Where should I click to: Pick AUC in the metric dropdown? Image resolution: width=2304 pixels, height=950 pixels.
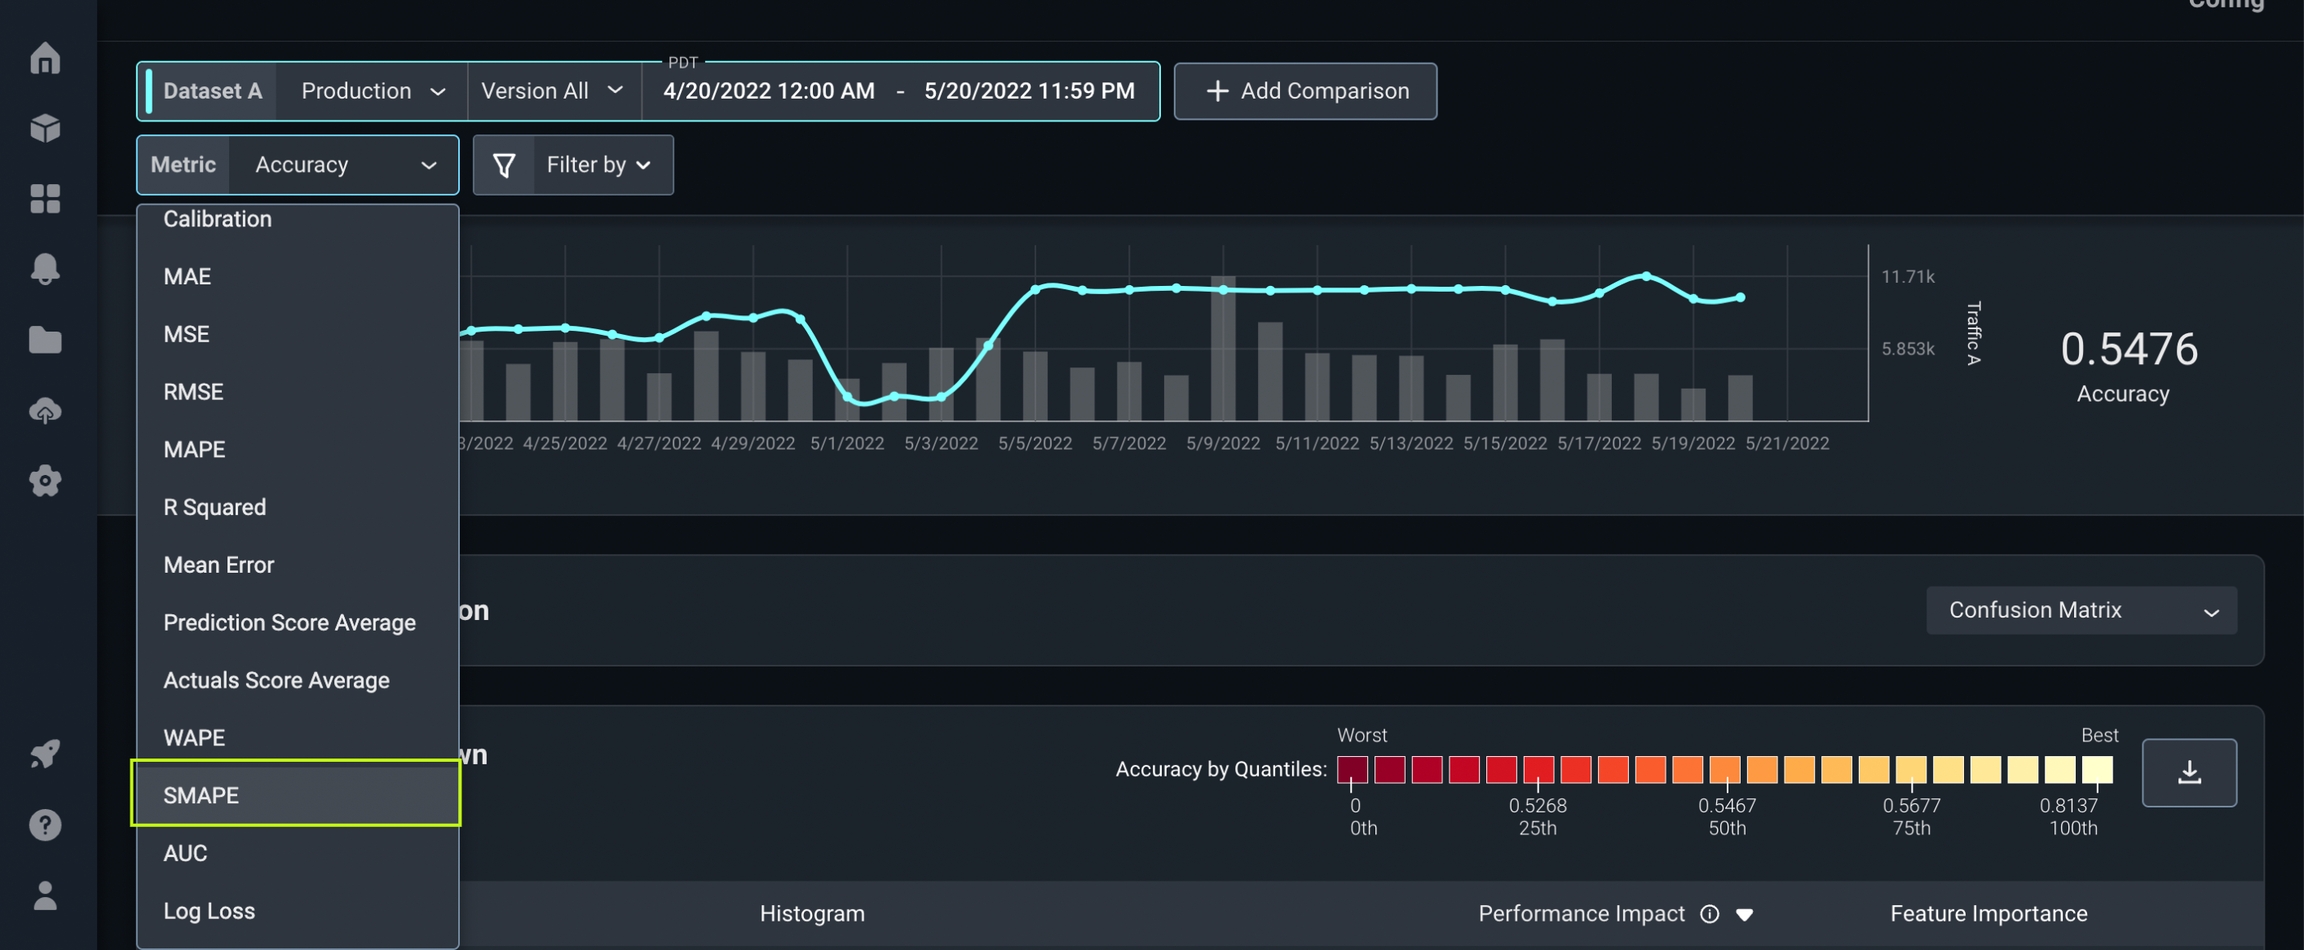(x=297, y=854)
